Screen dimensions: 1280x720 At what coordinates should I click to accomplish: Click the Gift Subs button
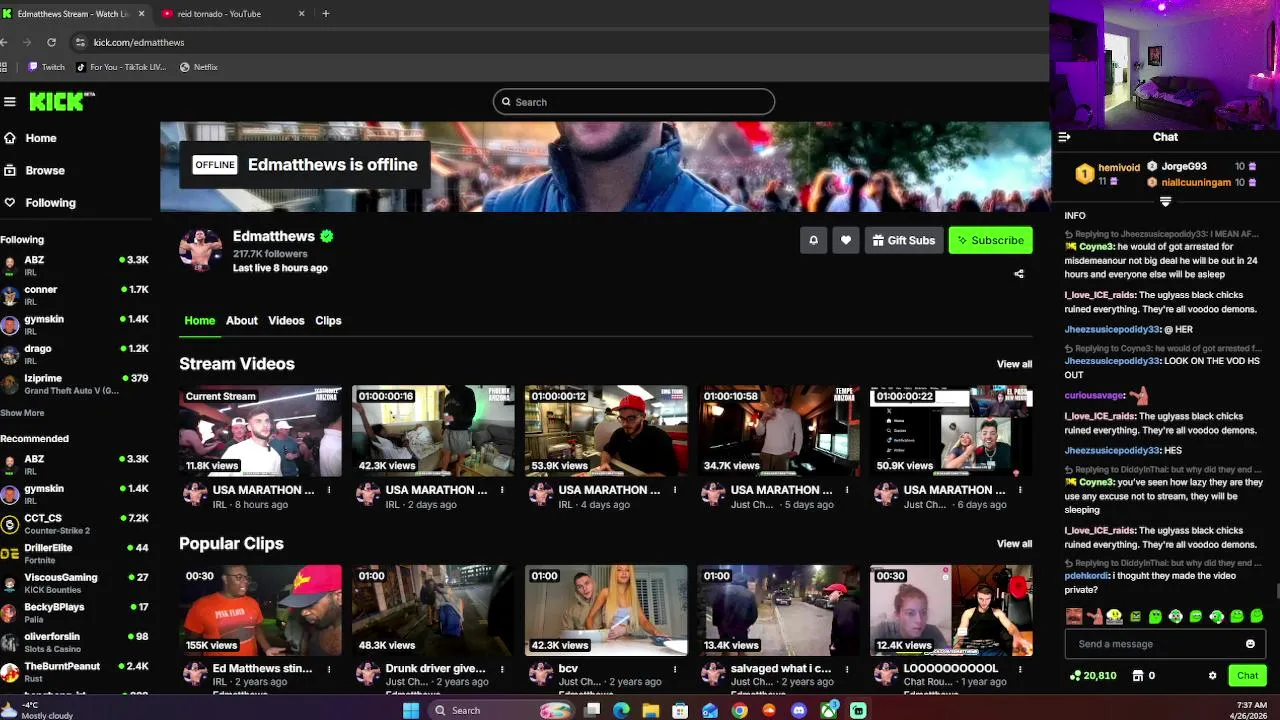[x=904, y=240]
